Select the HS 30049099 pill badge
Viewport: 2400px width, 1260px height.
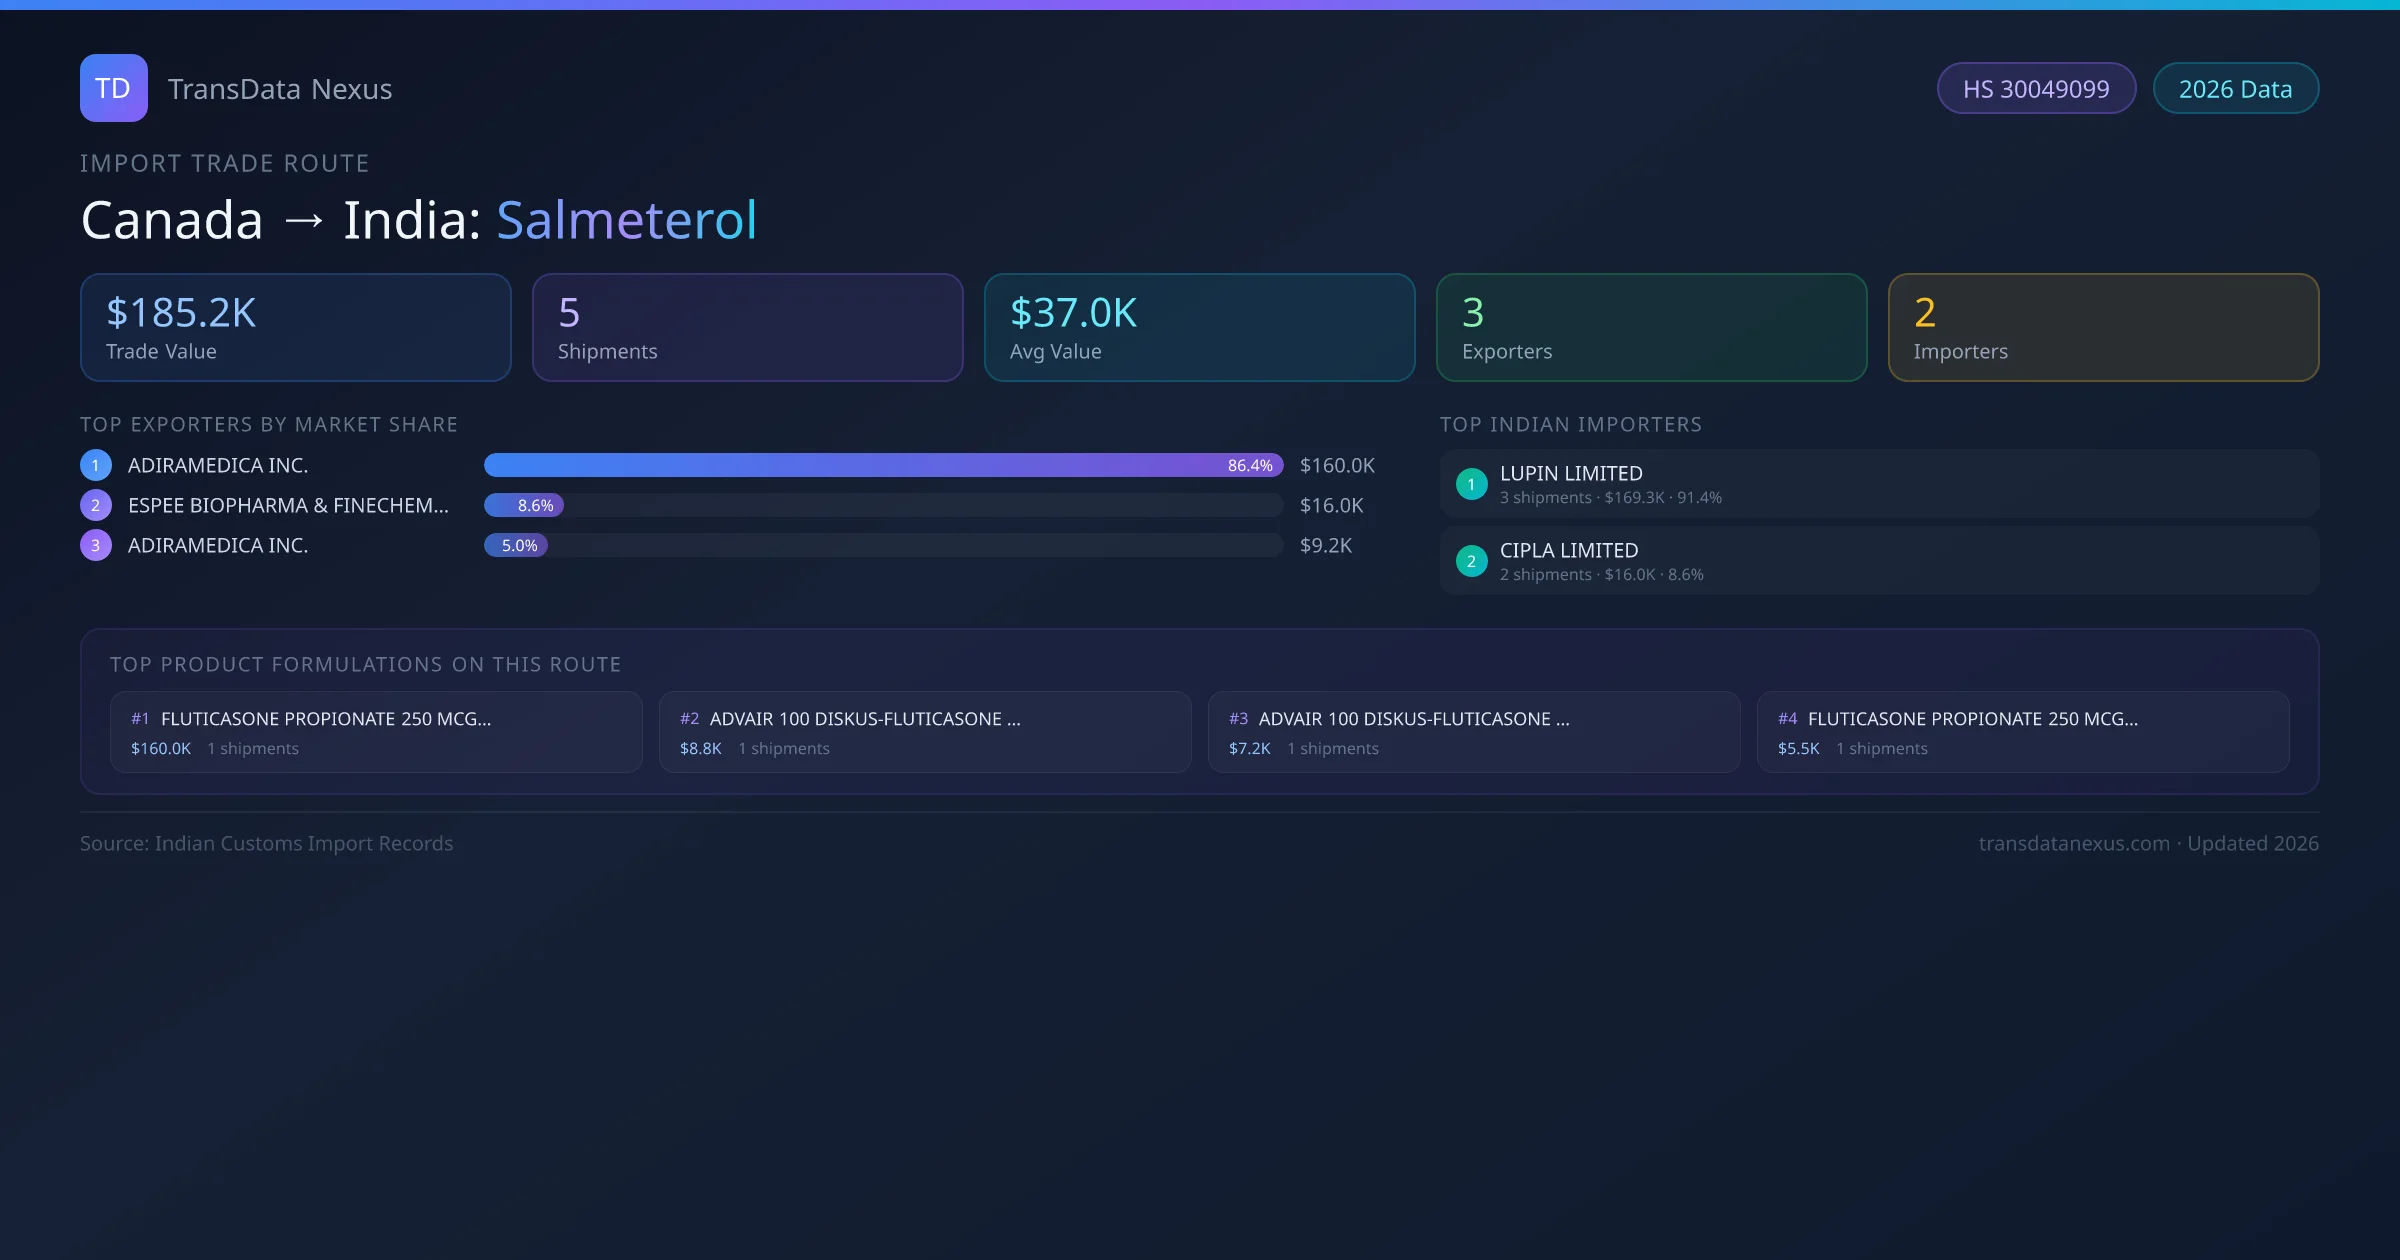point(2036,89)
